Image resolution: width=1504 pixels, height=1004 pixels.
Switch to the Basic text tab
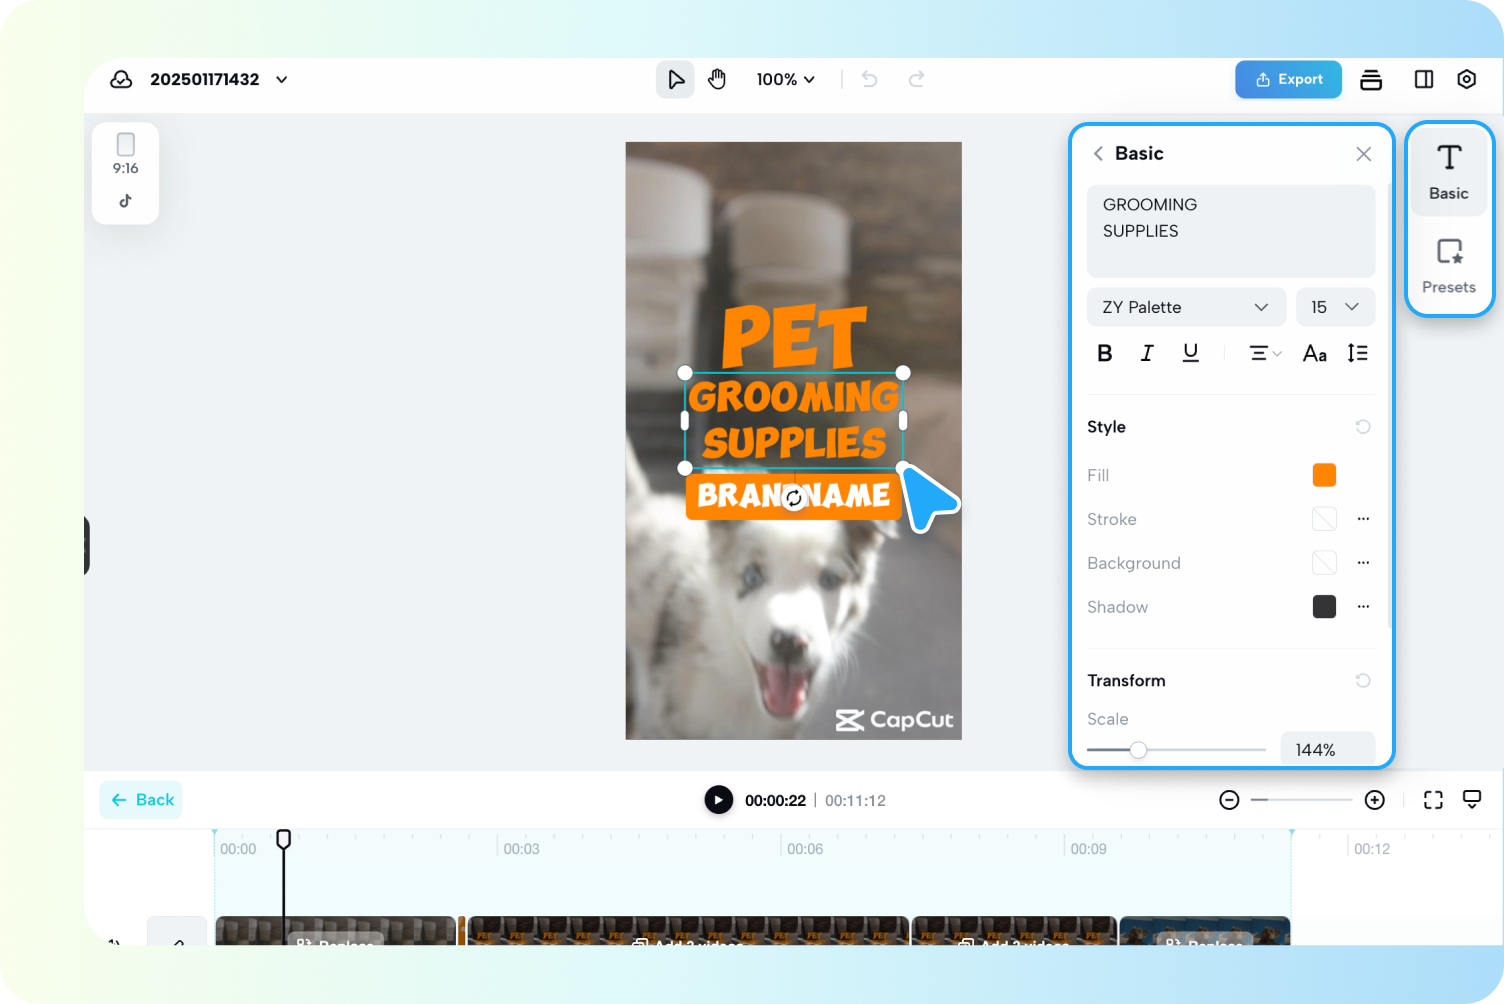click(x=1449, y=171)
